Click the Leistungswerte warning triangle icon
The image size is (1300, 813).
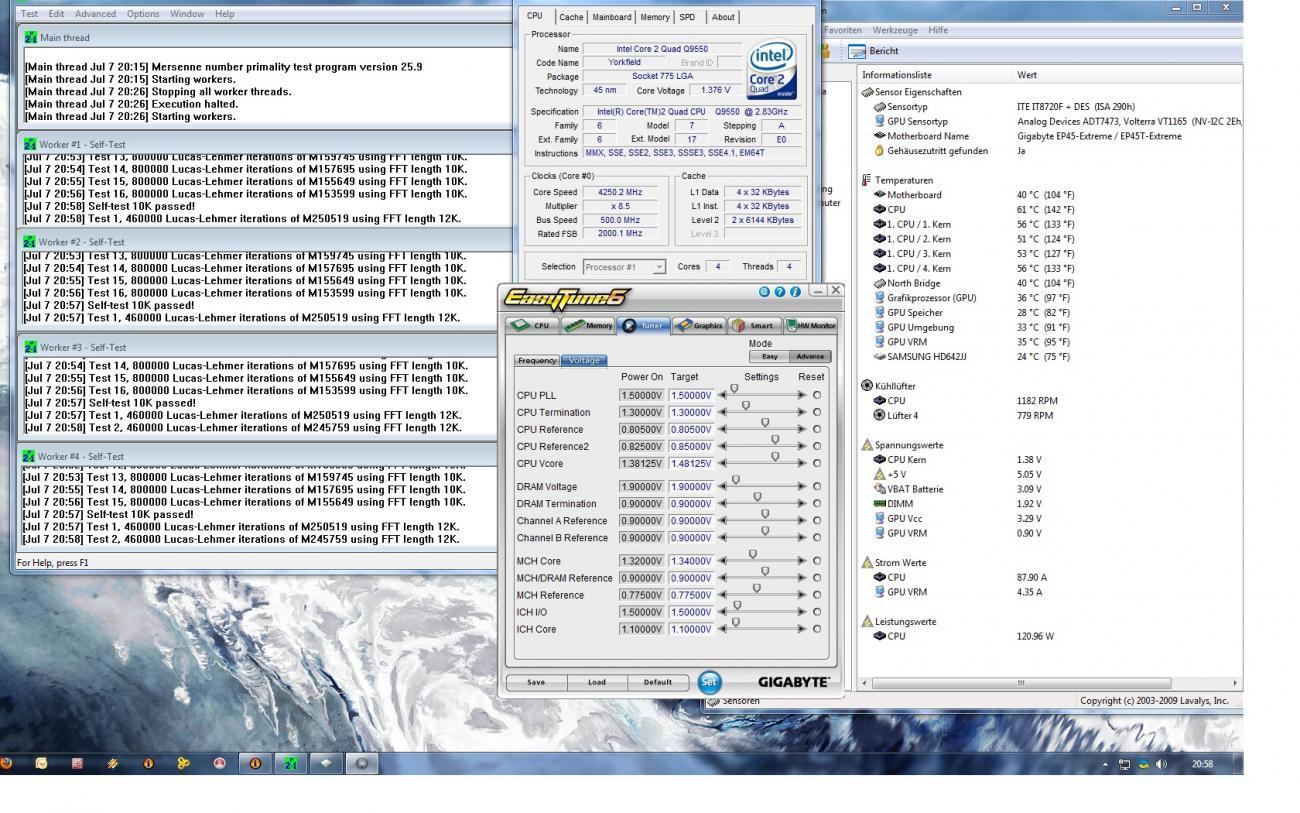coord(867,622)
